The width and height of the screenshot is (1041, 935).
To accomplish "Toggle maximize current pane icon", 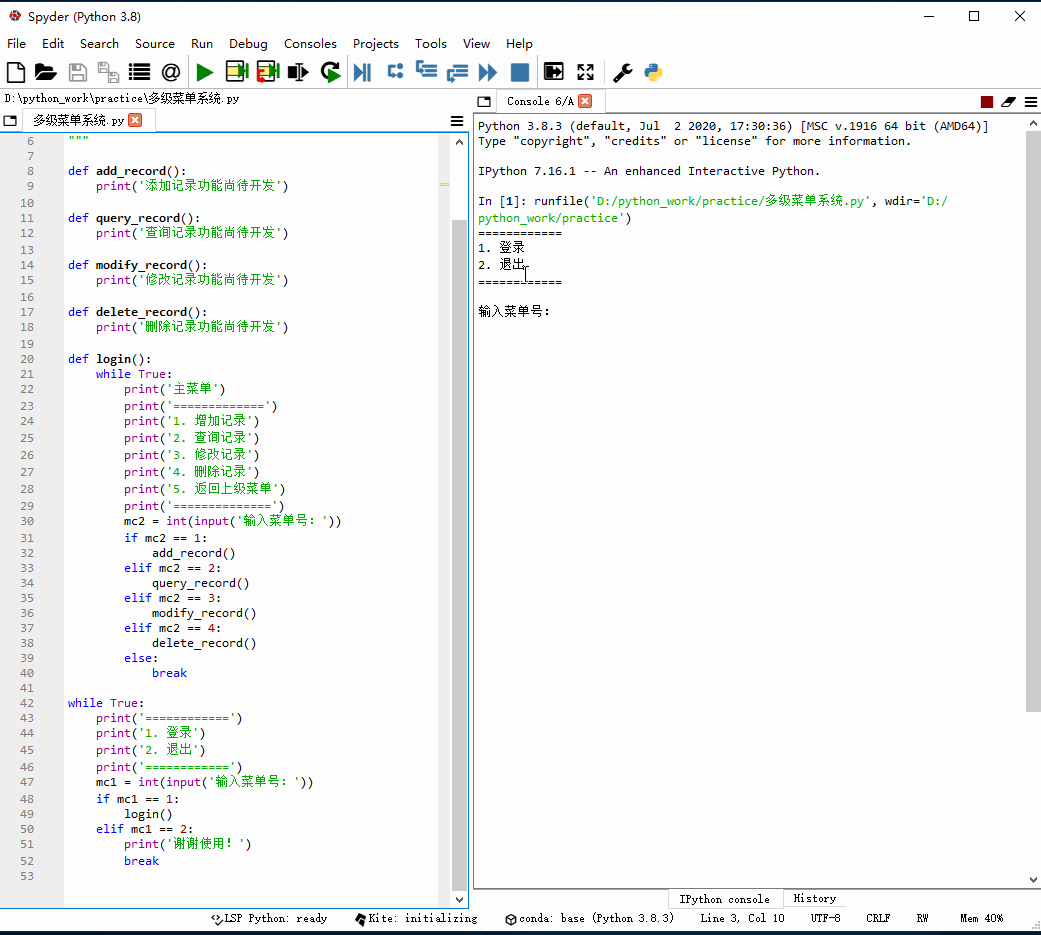I will (x=553, y=72).
